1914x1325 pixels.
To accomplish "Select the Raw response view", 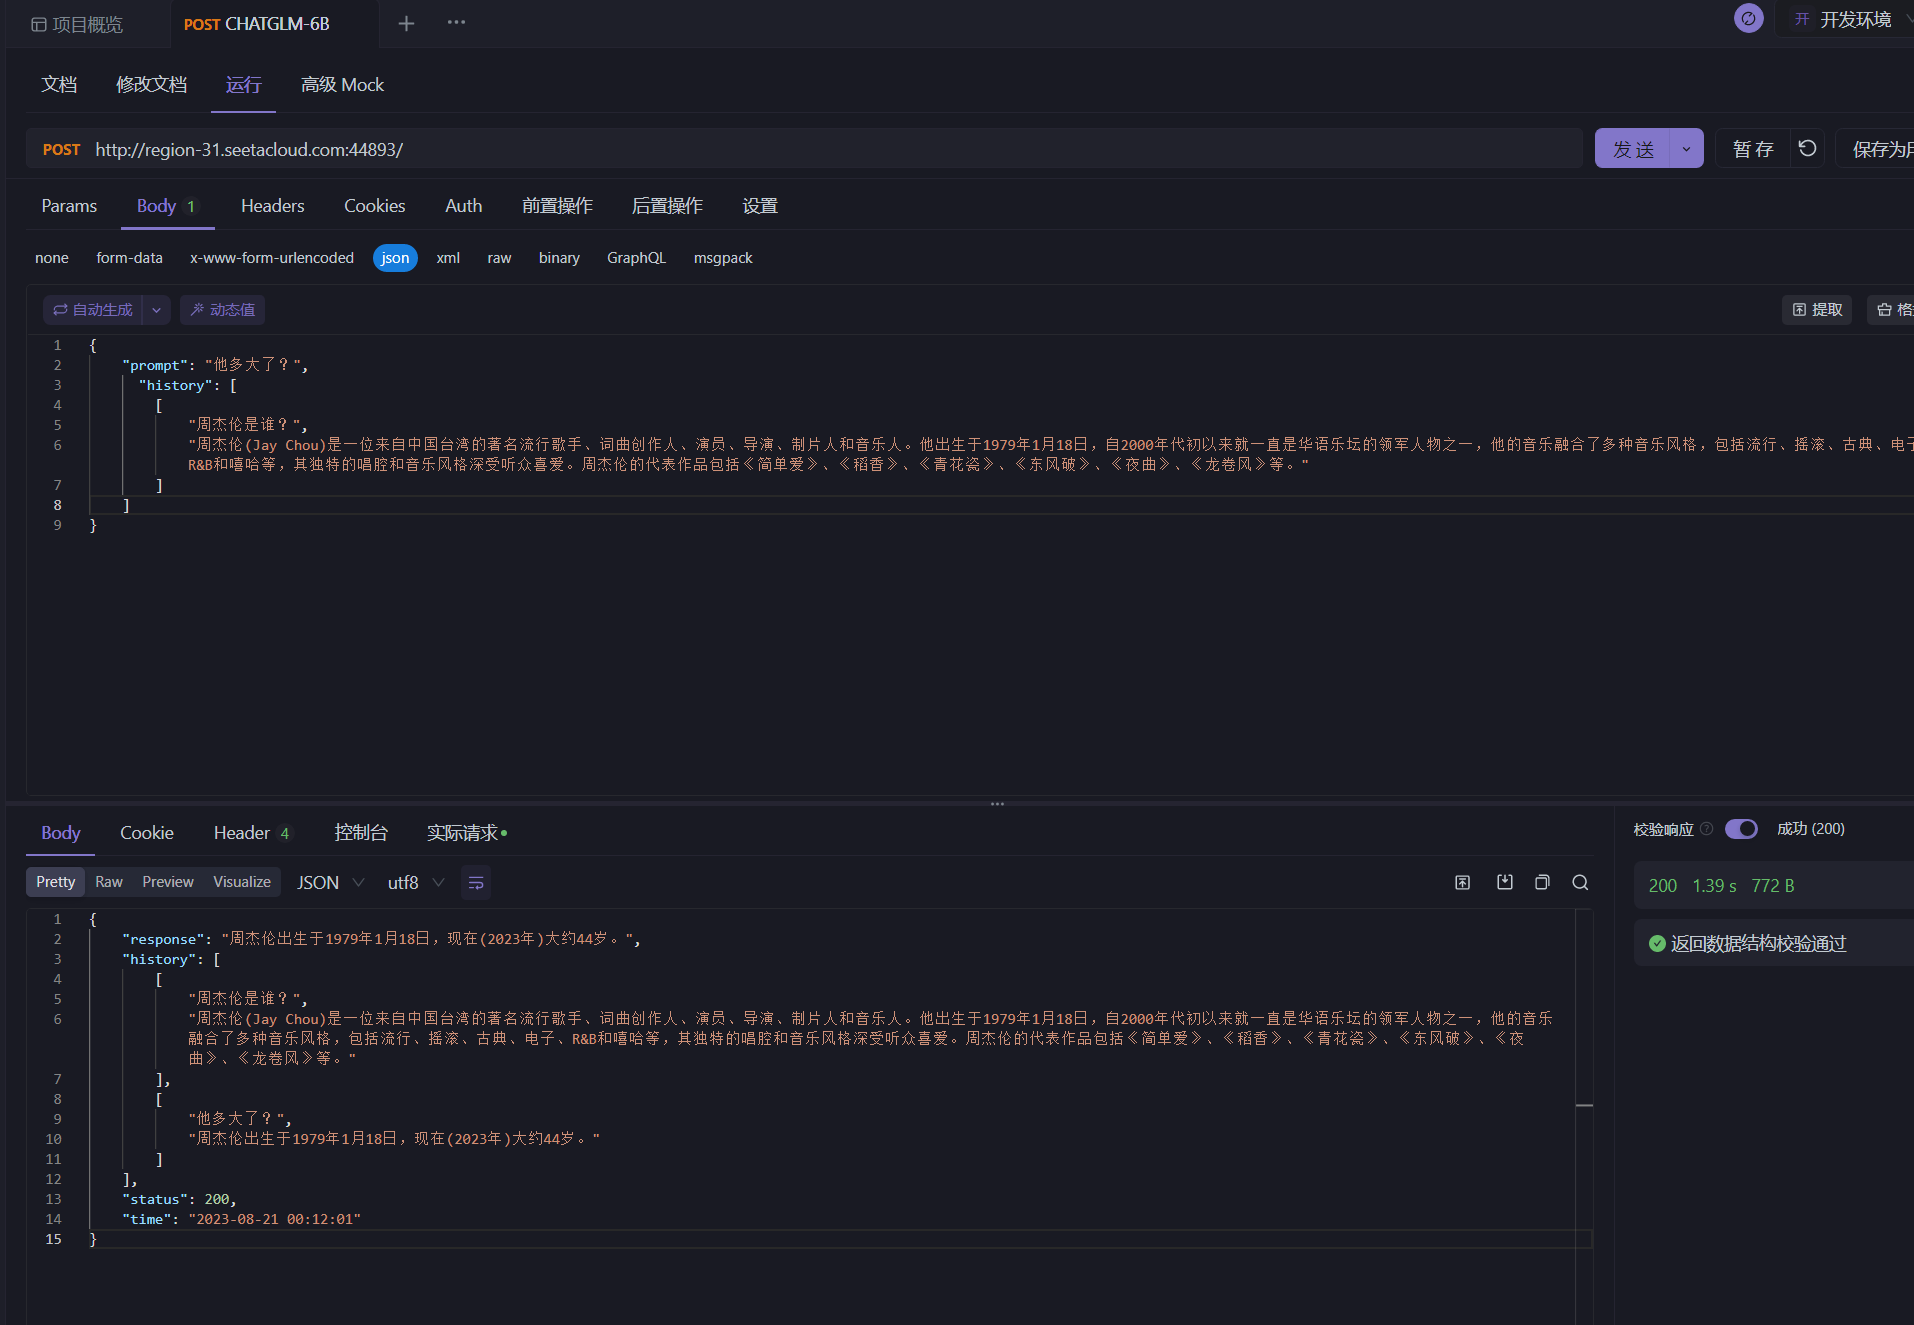I will [109, 882].
